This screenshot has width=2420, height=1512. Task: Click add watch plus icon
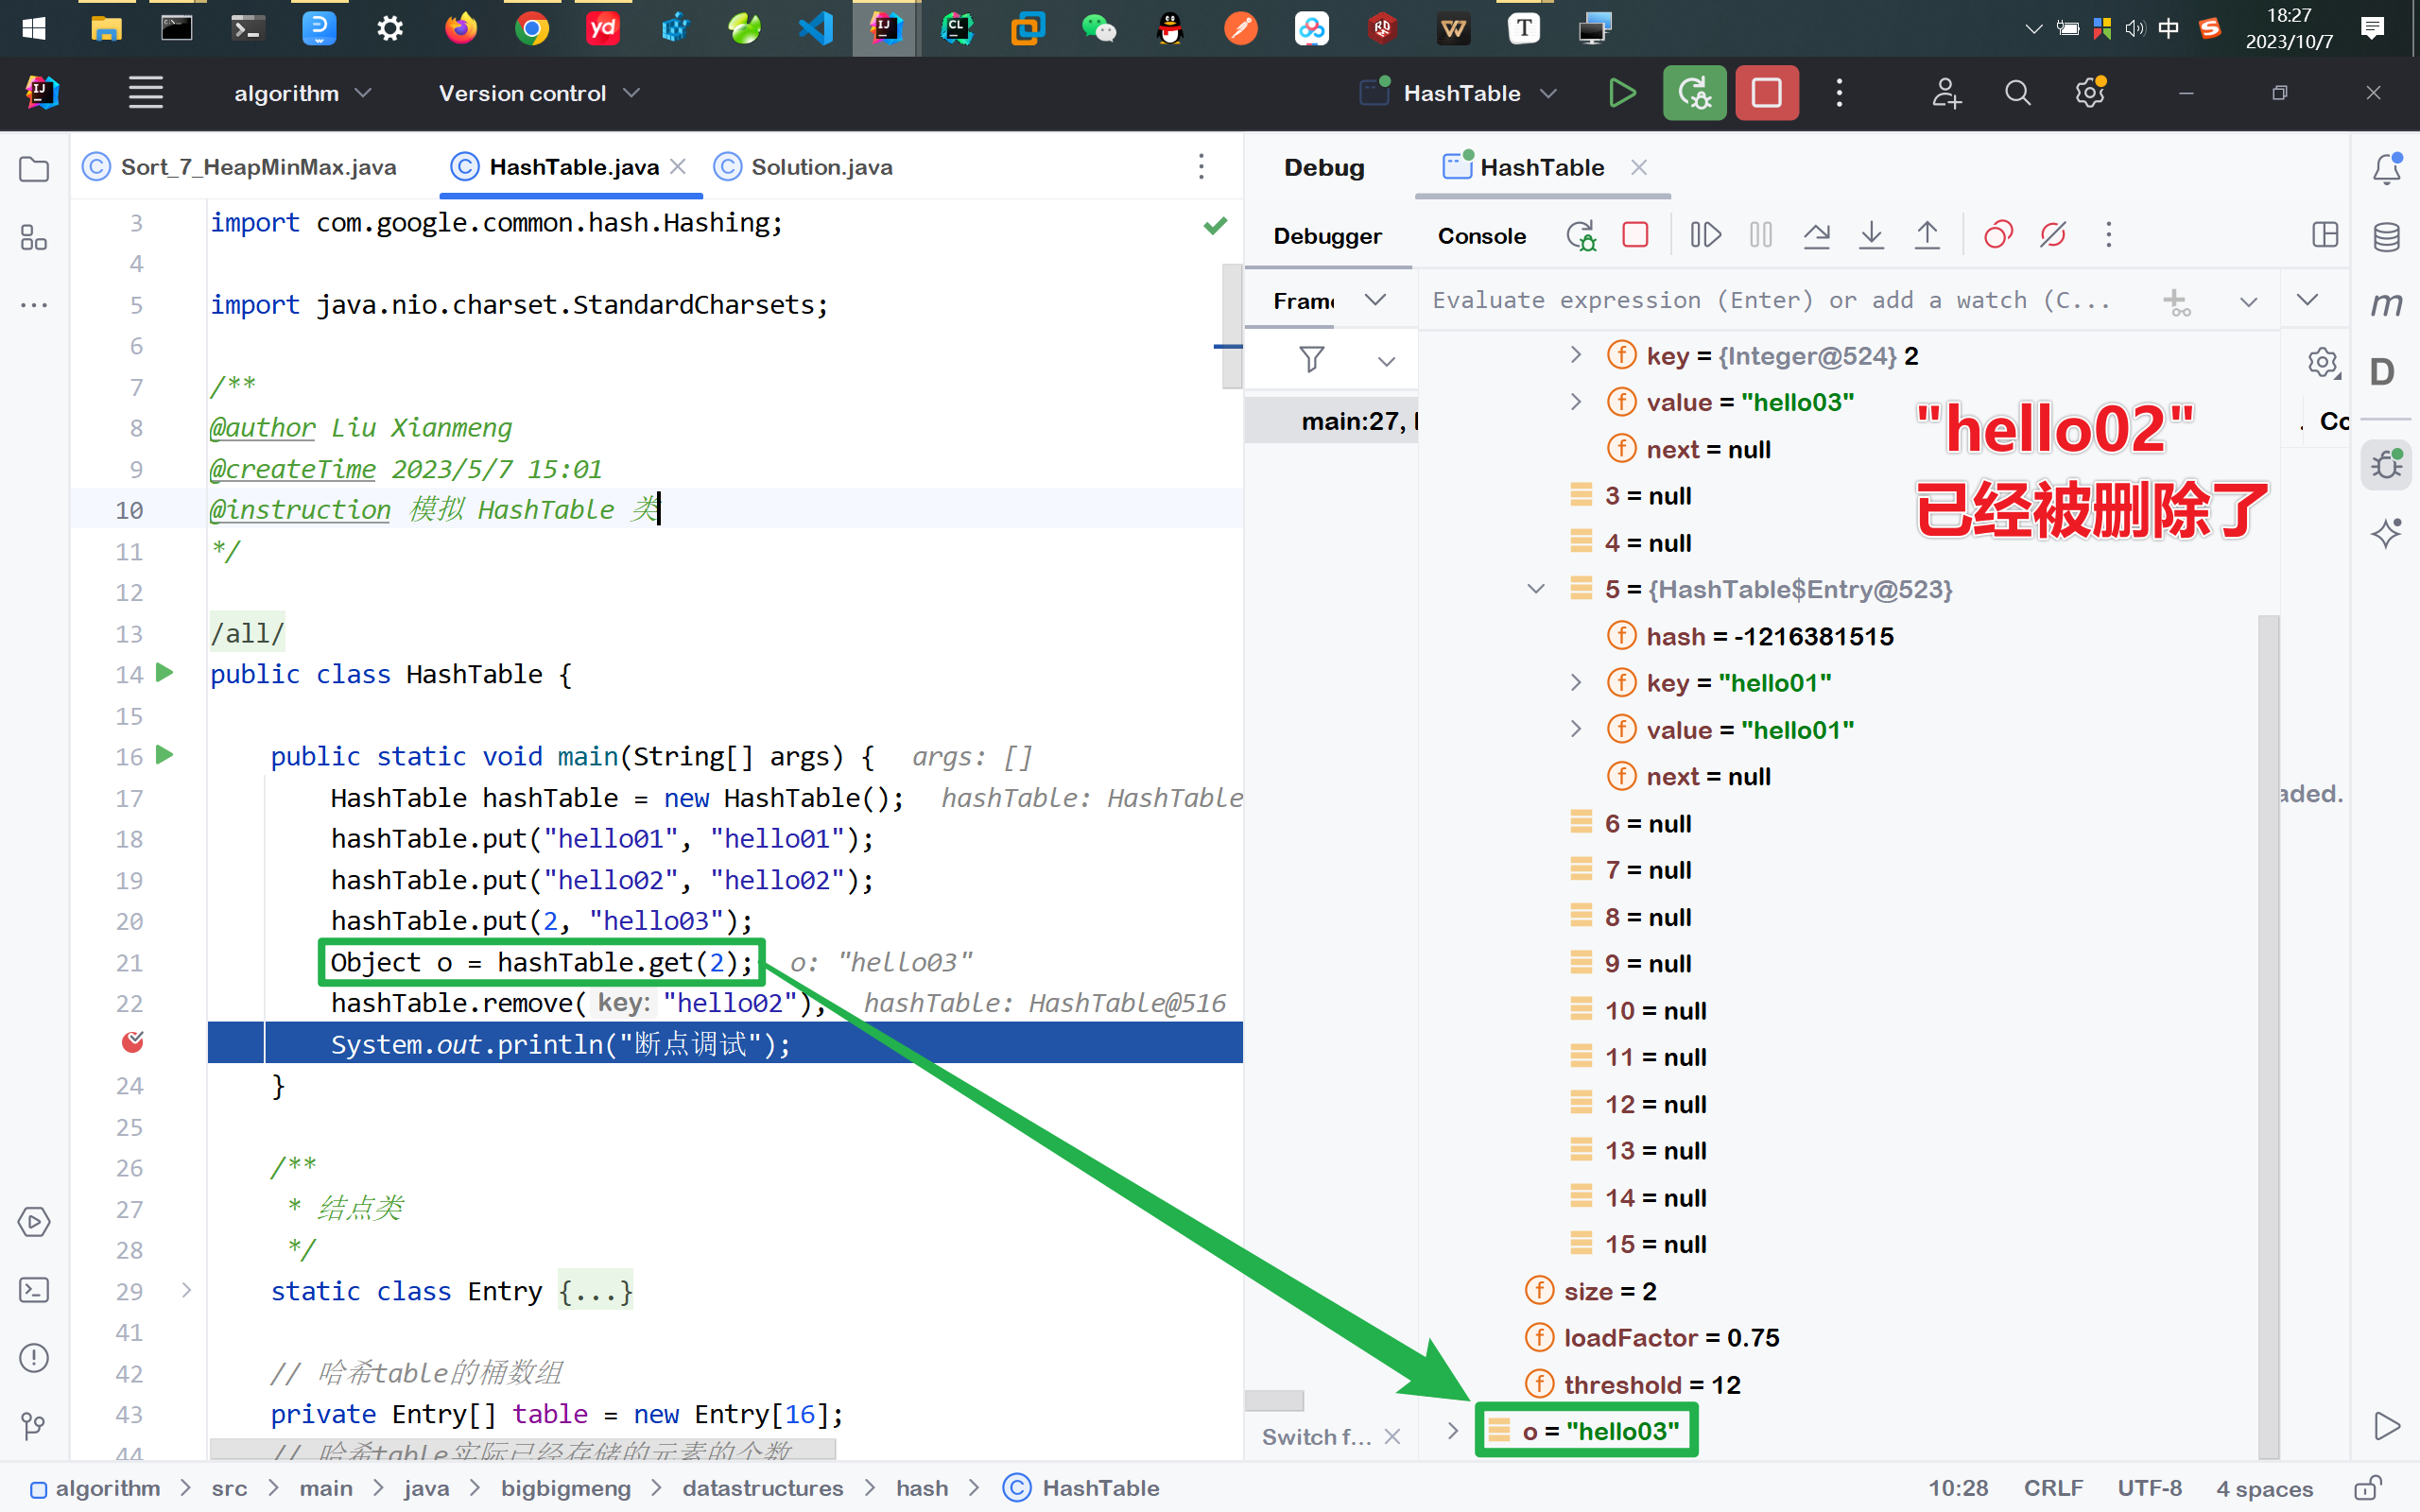[x=2176, y=301]
